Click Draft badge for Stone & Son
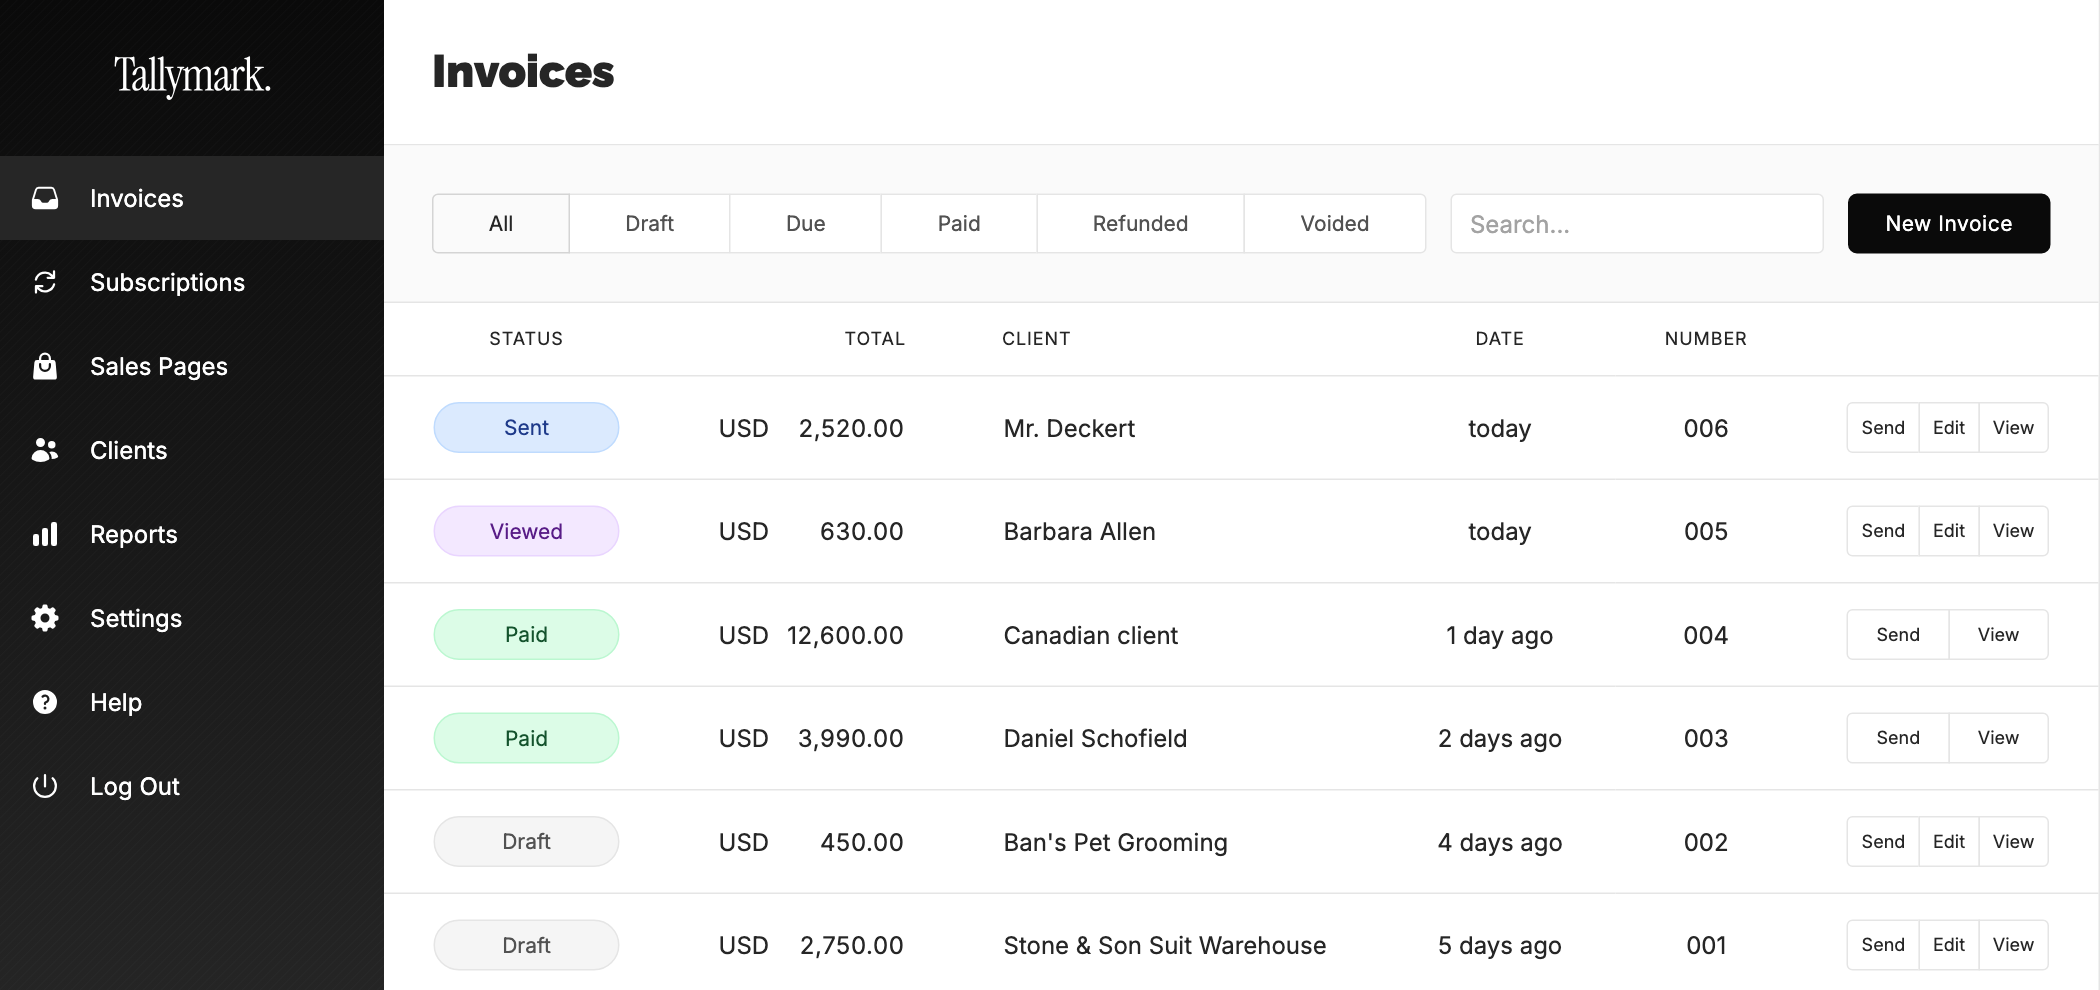The height and width of the screenshot is (990, 2100). tap(526, 945)
